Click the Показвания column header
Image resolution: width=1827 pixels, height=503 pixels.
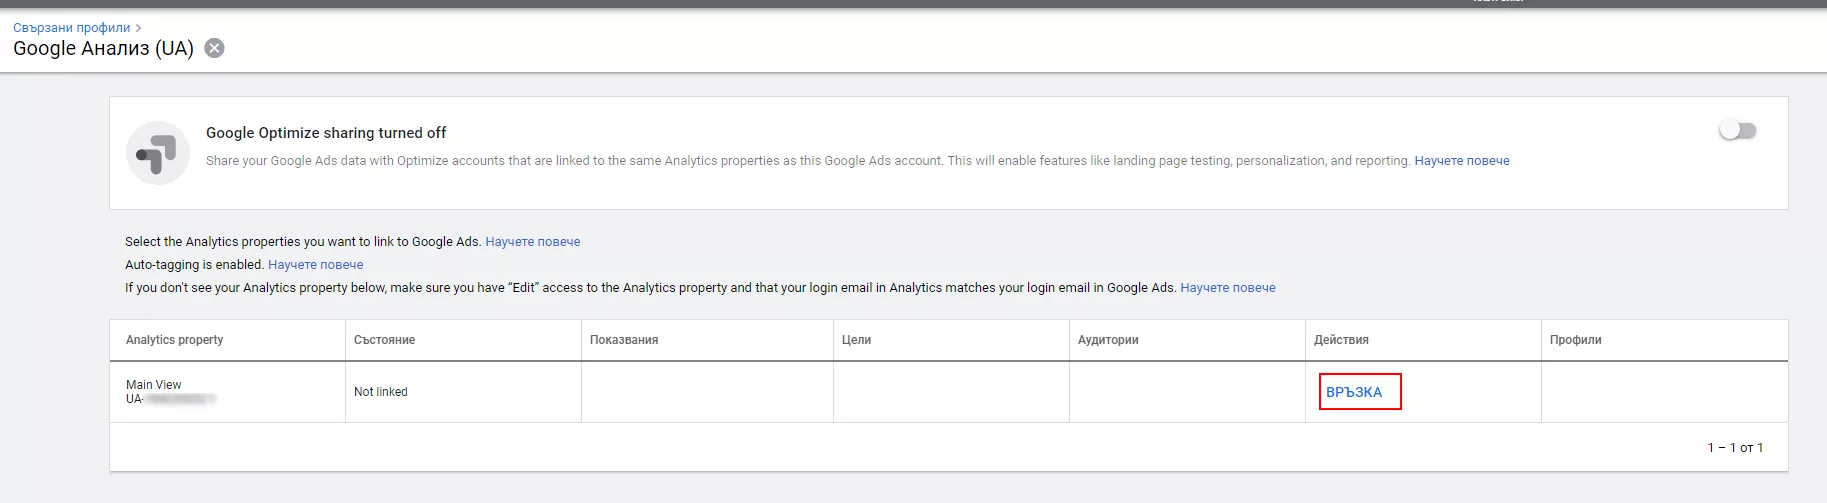624,340
